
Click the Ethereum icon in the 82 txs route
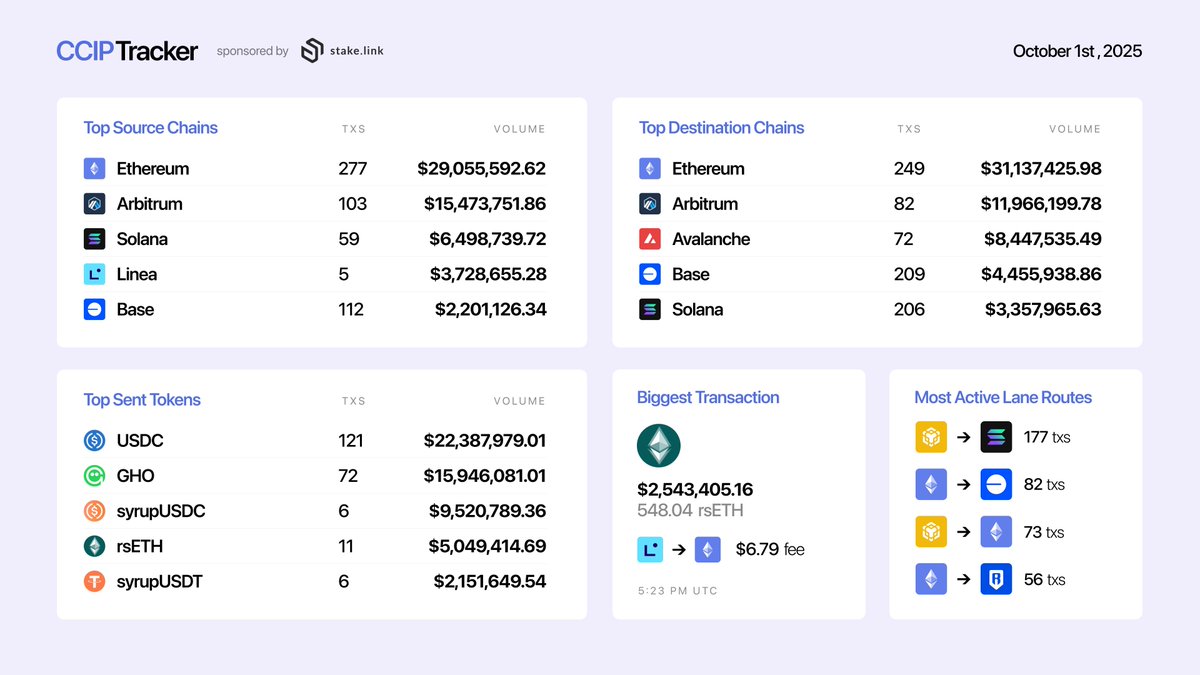pyautogui.click(x=931, y=484)
